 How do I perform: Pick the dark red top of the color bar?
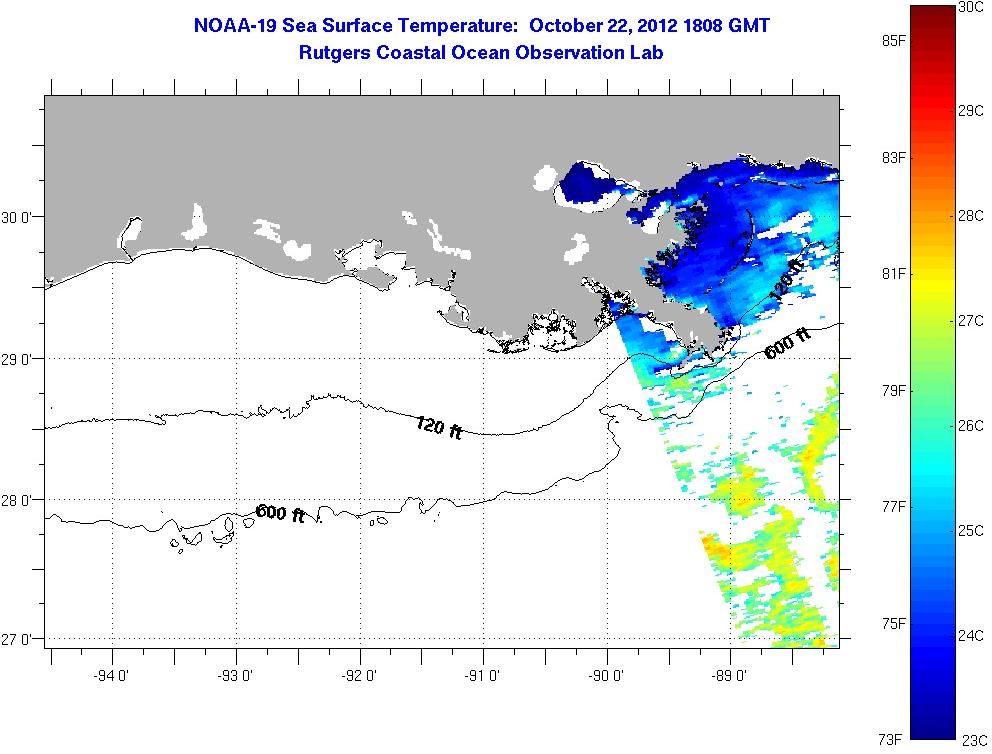tap(933, 16)
